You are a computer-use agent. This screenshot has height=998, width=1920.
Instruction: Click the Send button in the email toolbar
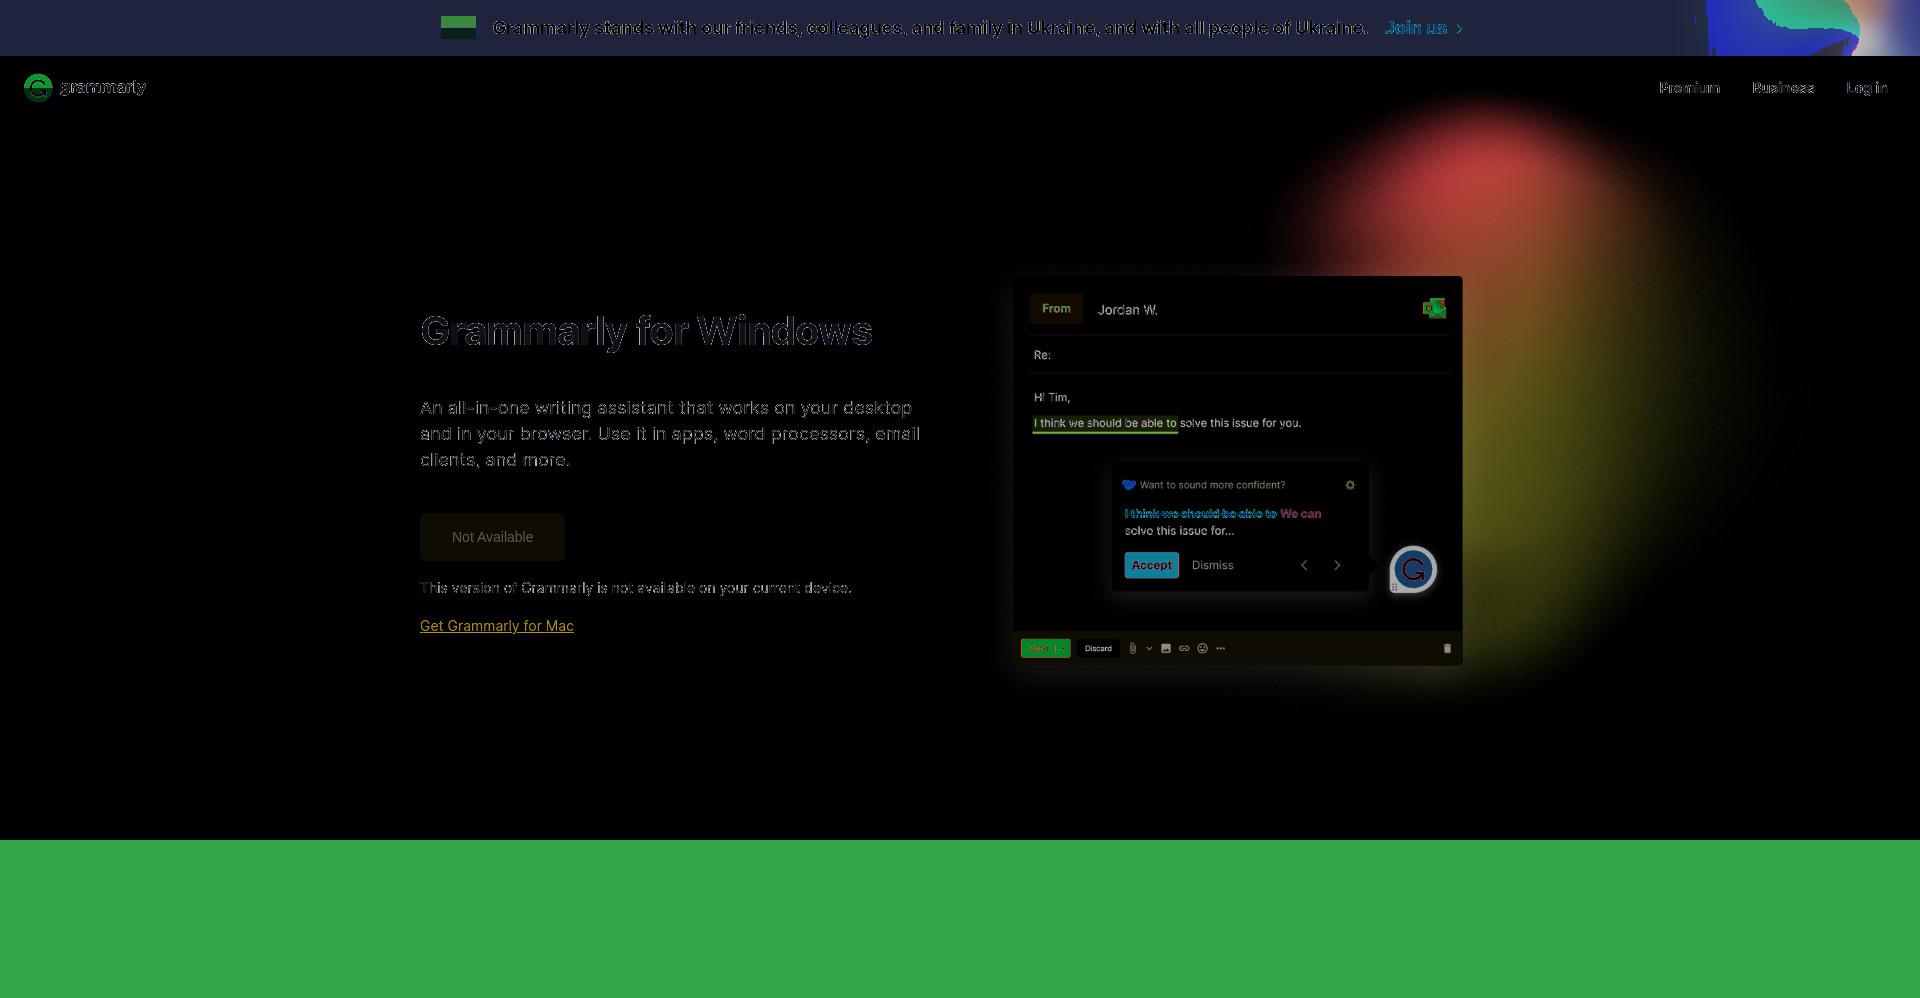(1046, 648)
